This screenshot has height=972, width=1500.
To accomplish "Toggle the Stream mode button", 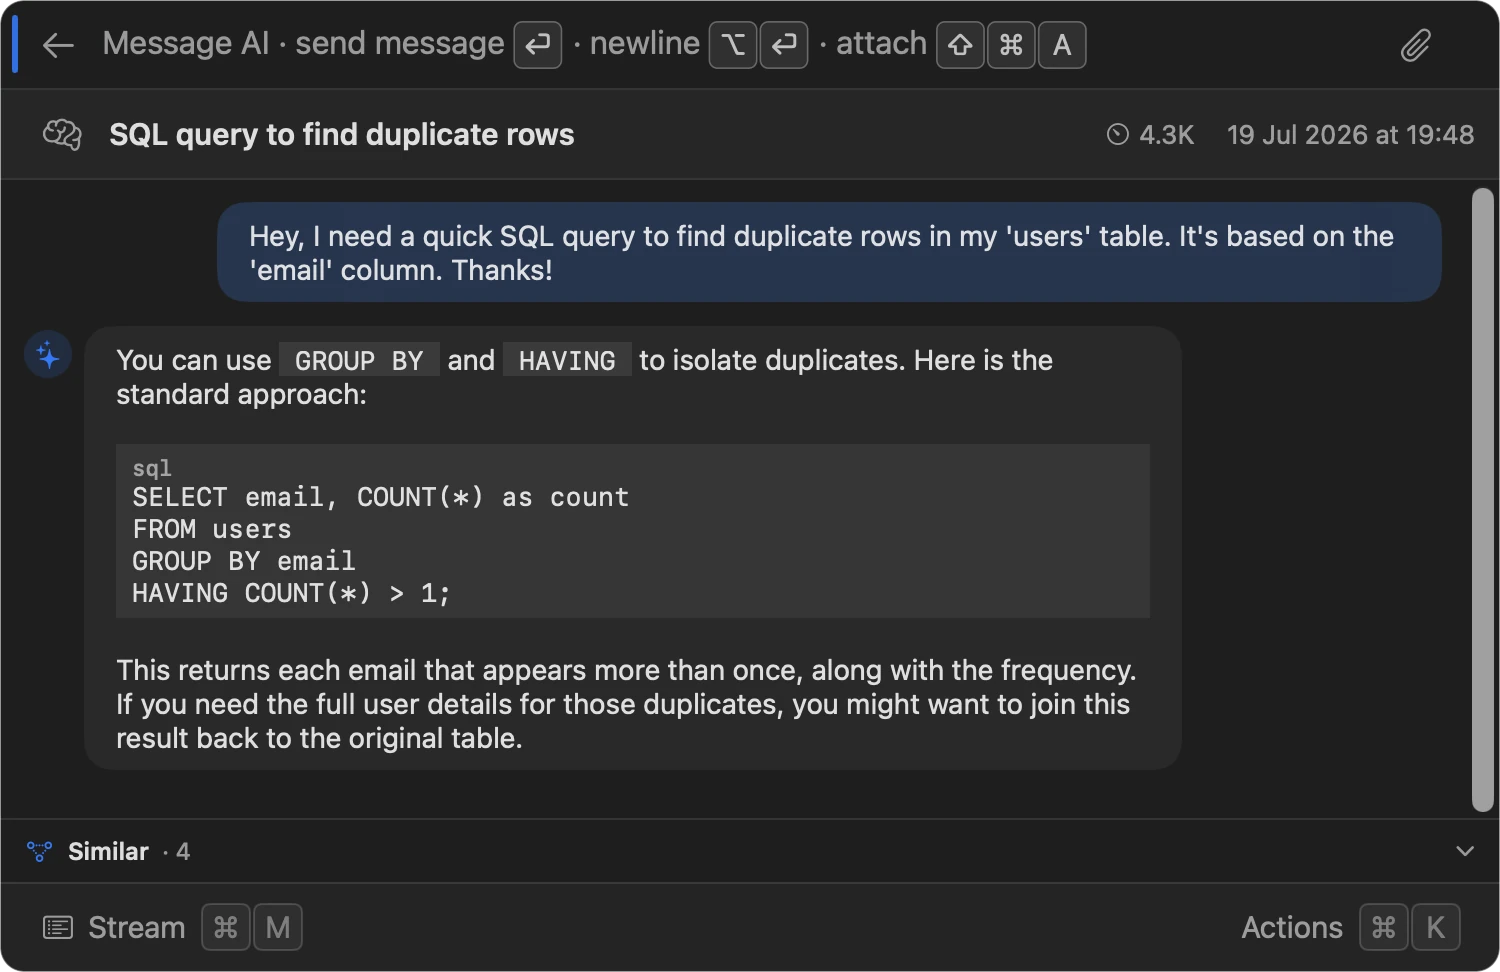I will click(x=172, y=928).
